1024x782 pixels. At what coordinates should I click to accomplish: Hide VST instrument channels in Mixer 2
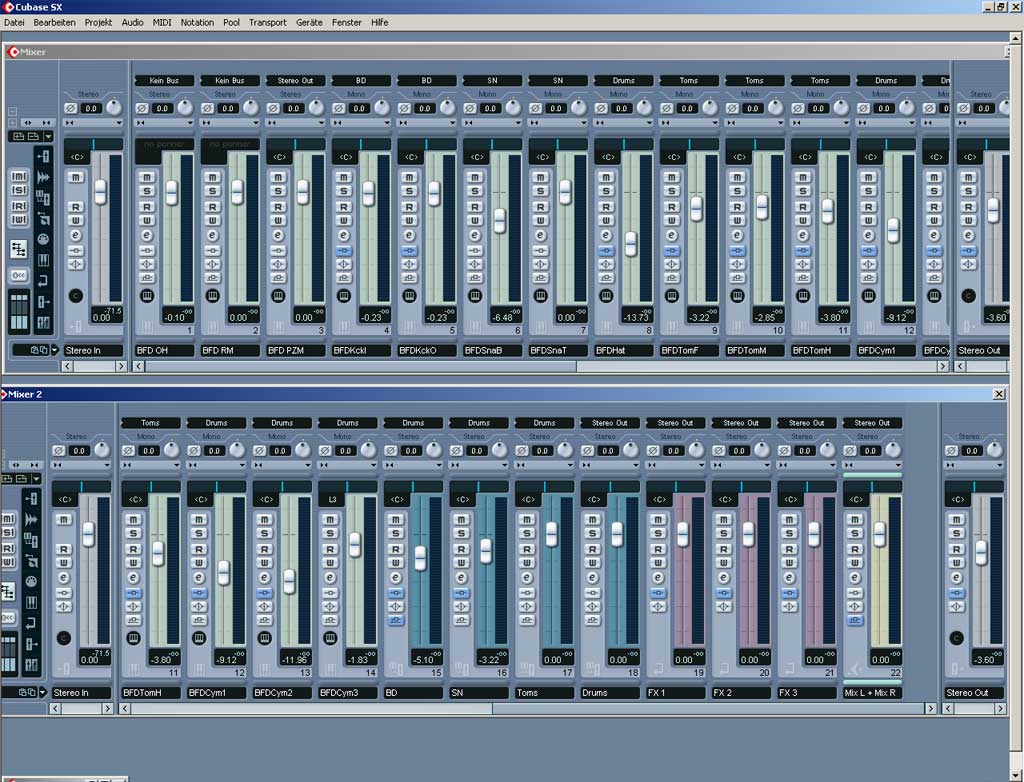pos(31,602)
